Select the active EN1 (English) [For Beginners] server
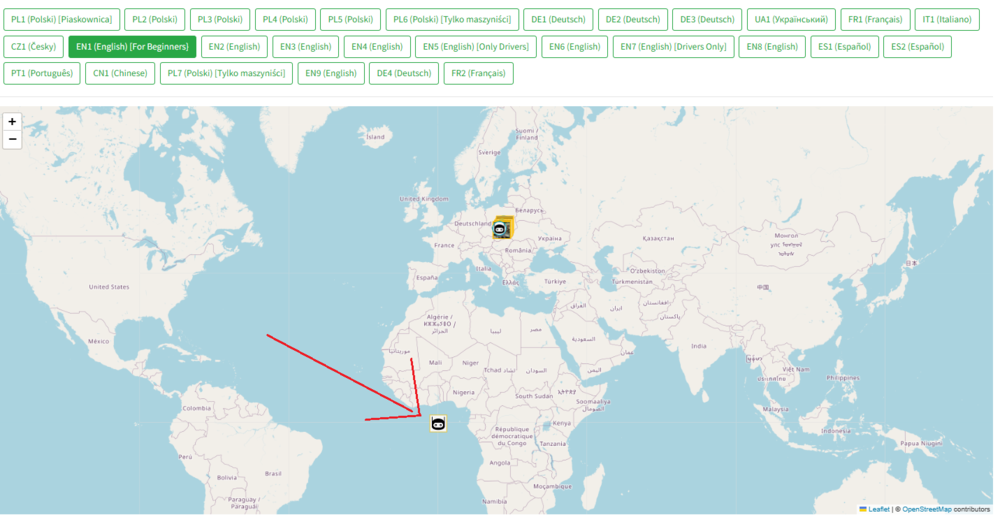The height and width of the screenshot is (515, 1000). tap(132, 46)
